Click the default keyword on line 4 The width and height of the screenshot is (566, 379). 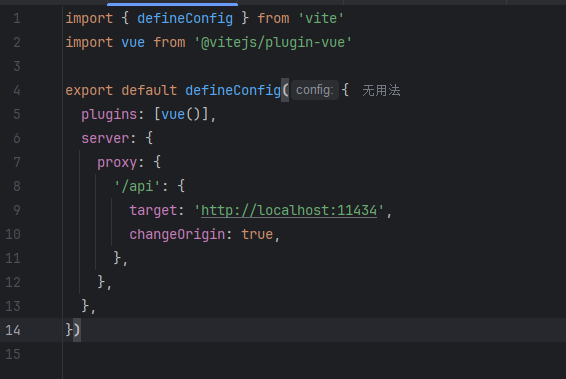[x=149, y=91]
